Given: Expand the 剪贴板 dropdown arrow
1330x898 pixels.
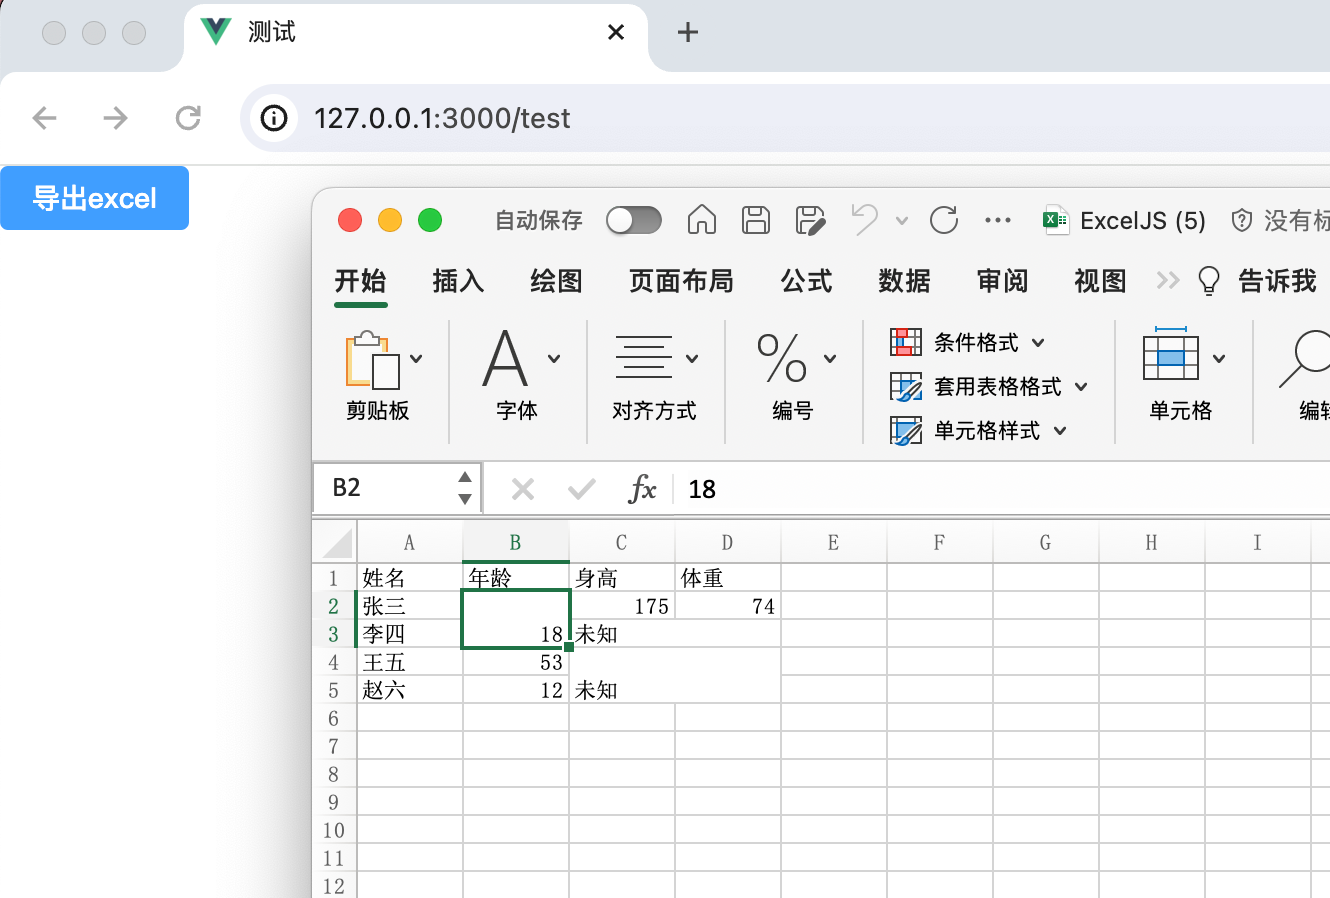Looking at the screenshot, I should [416, 359].
